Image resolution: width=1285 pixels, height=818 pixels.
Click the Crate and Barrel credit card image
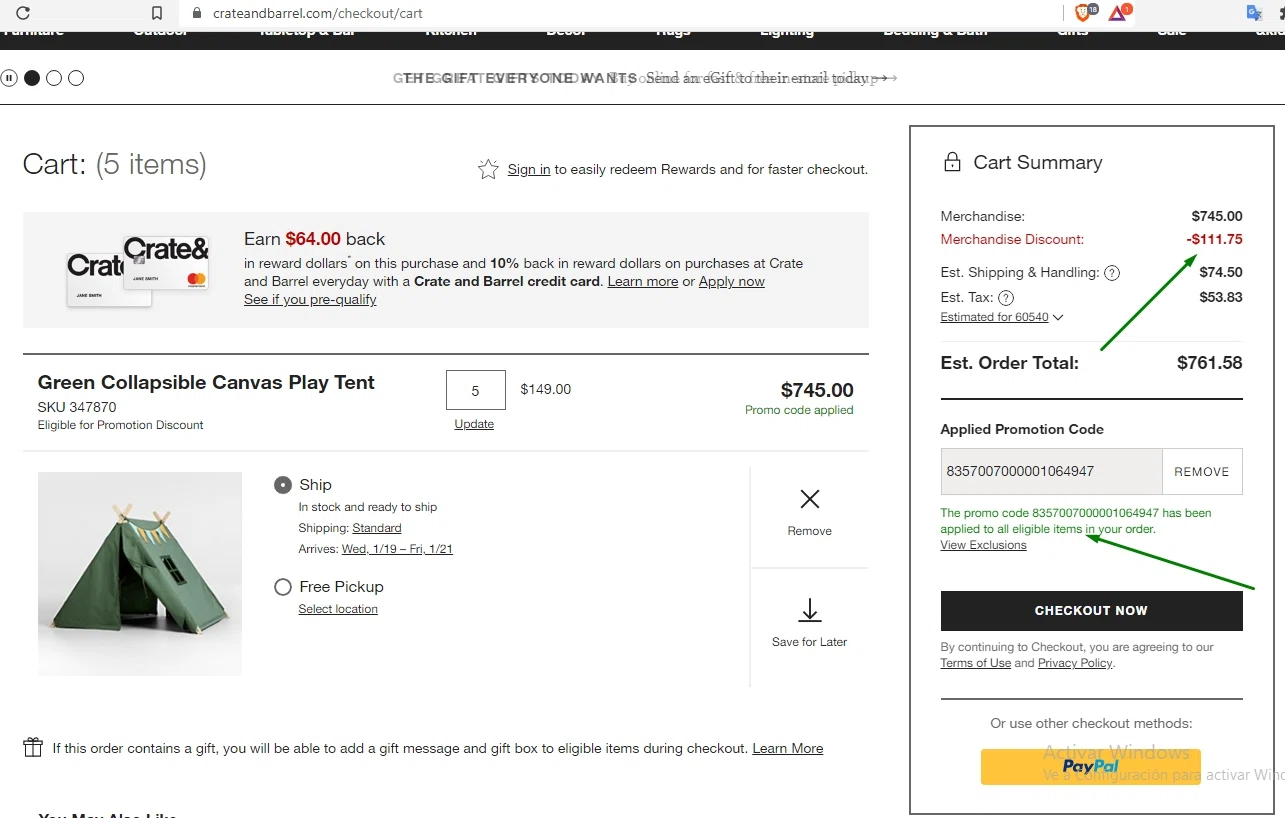[x=138, y=270]
